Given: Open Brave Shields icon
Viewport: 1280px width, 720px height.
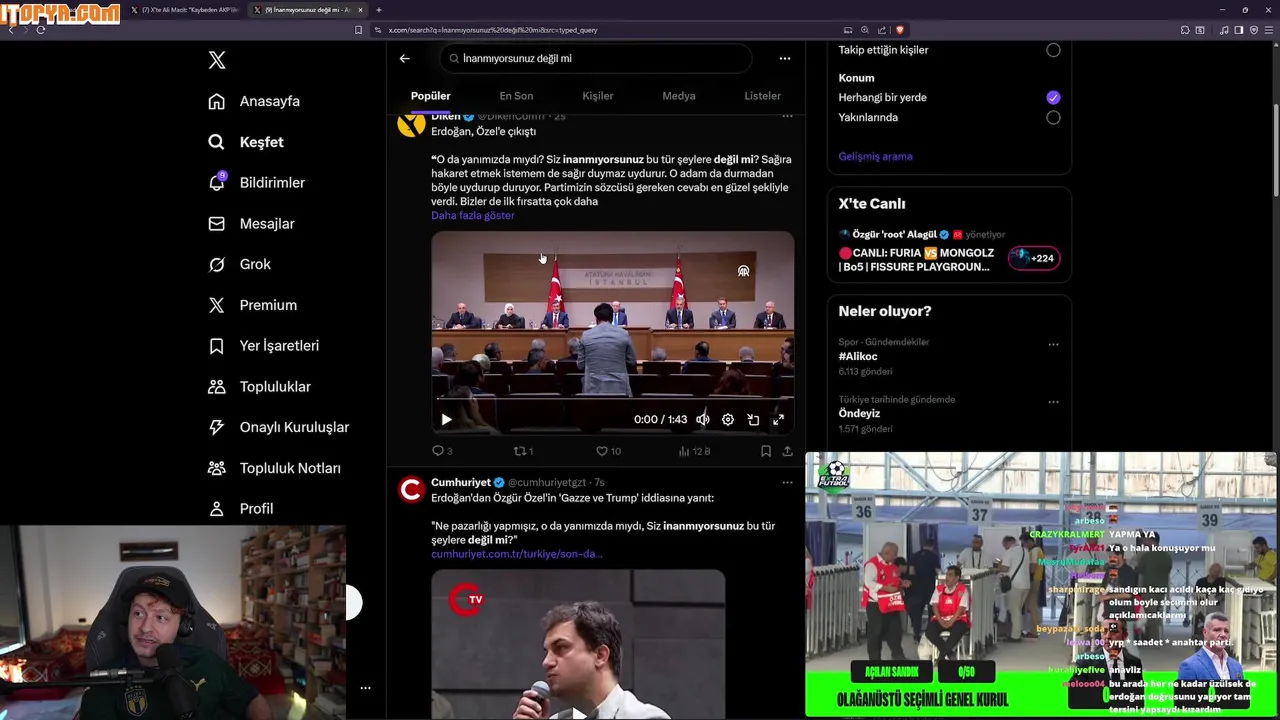Looking at the screenshot, I should pyautogui.click(x=900, y=30).
